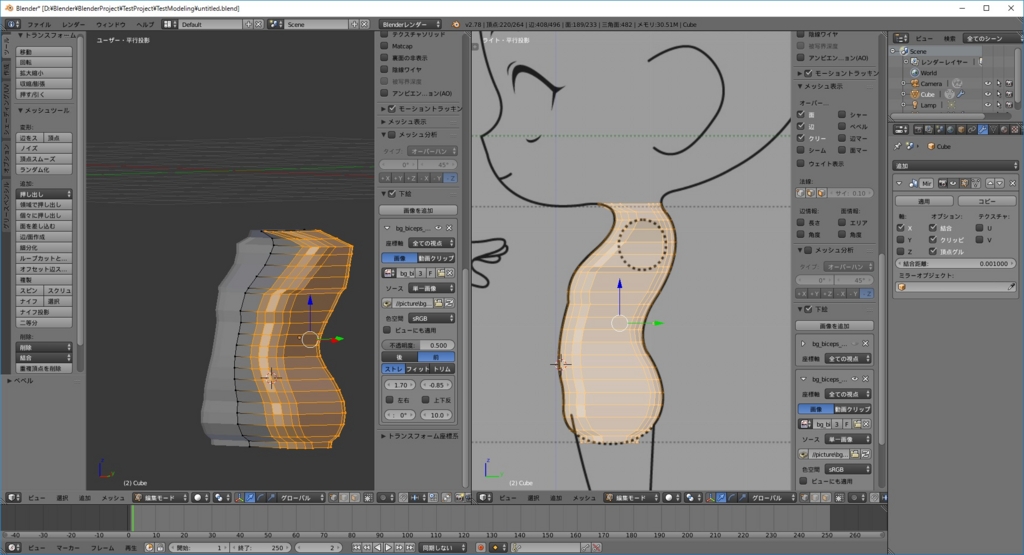Viewport: 1024px width, 555px height.
Task: Switch to the オプション tool shelf tab
Action: pos(7,157)
